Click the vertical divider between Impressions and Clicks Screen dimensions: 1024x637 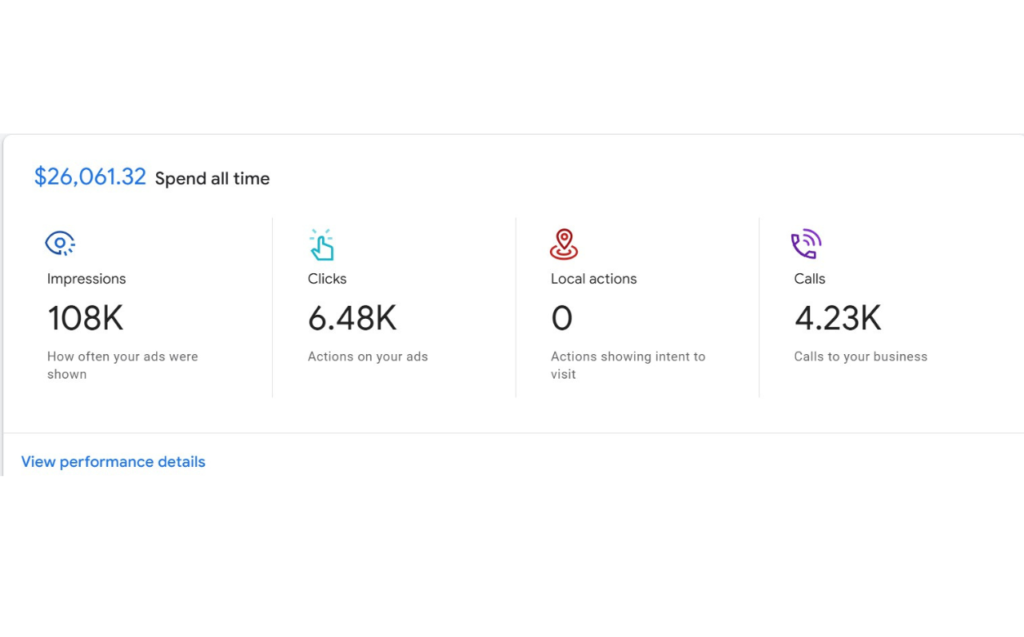(x=272, y=308)
